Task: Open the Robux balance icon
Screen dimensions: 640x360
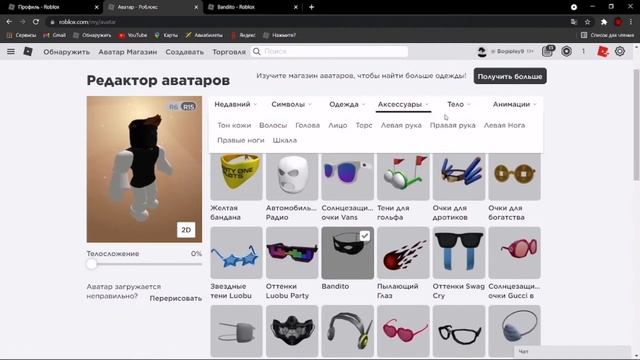Action: point(567,51)
